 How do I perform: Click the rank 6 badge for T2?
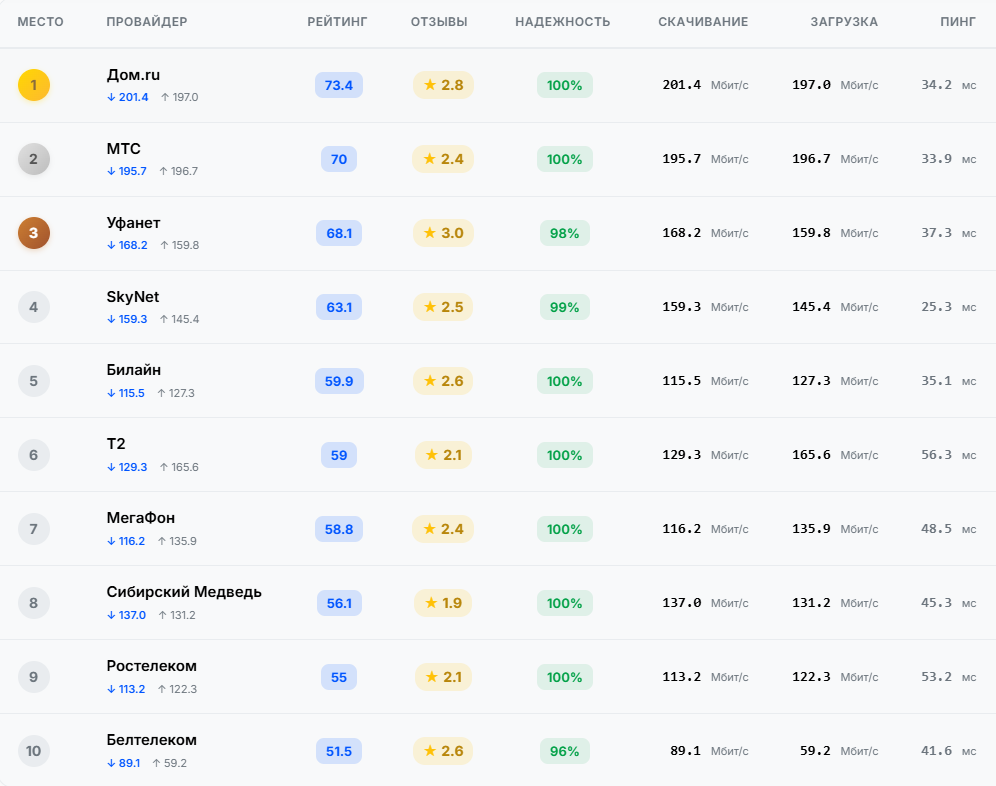click(x=34, y=455)
